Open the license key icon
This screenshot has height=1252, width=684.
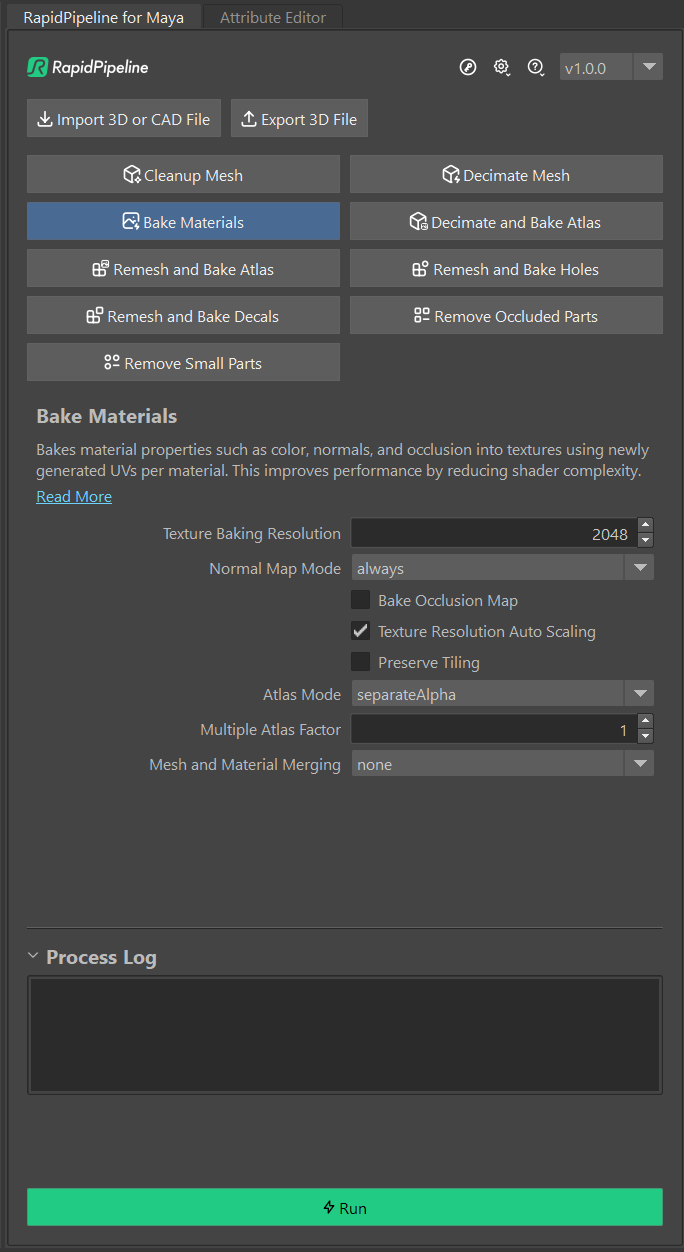[x=468, y=67]
